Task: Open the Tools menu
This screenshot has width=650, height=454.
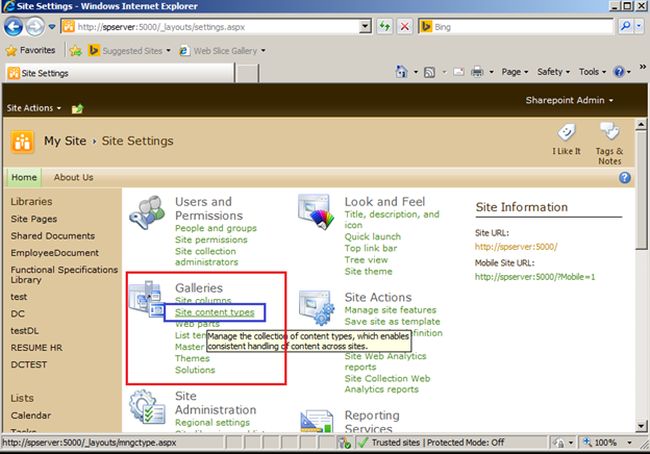Action: (x=592, y=72)
